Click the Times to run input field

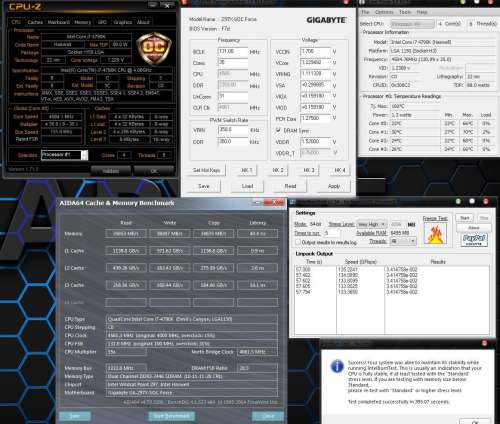(332, 233)
